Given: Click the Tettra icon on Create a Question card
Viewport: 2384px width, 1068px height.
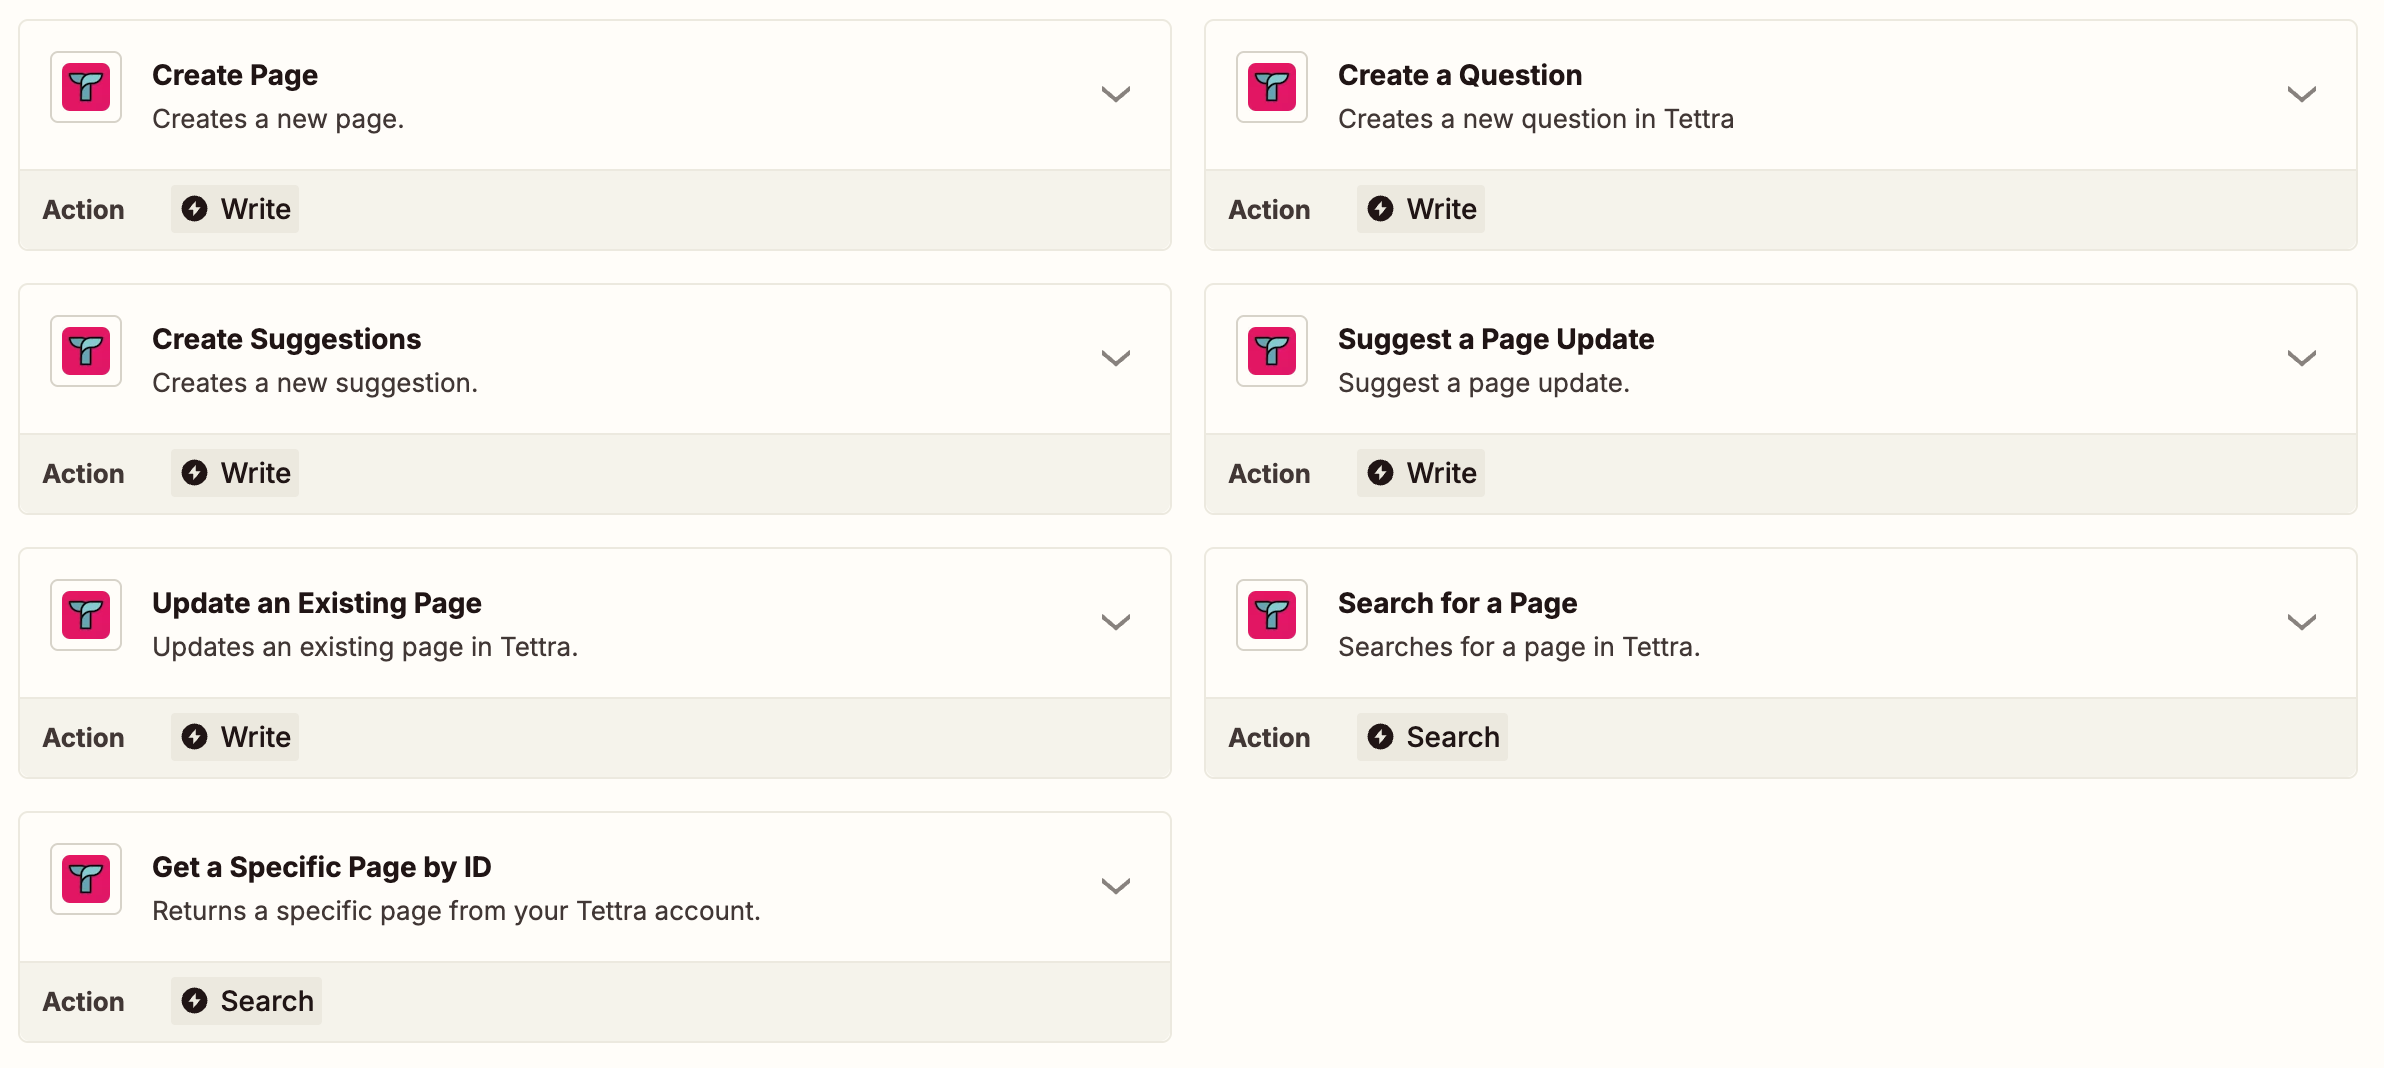Looking at the screenshot, I should click(x=1272, y=87).
